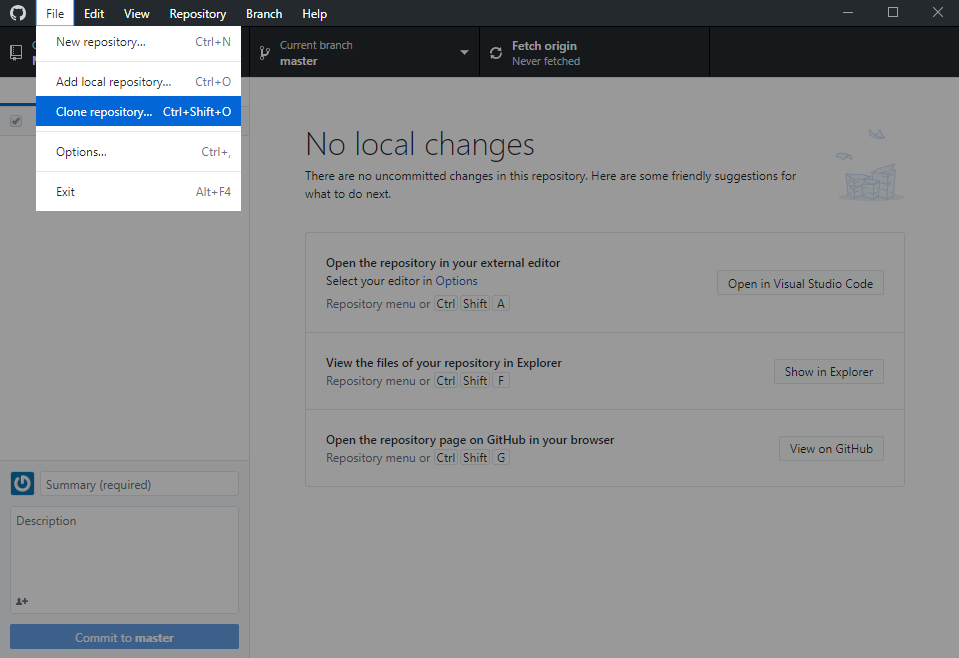Open the Edit menu

tap(94, 13)
